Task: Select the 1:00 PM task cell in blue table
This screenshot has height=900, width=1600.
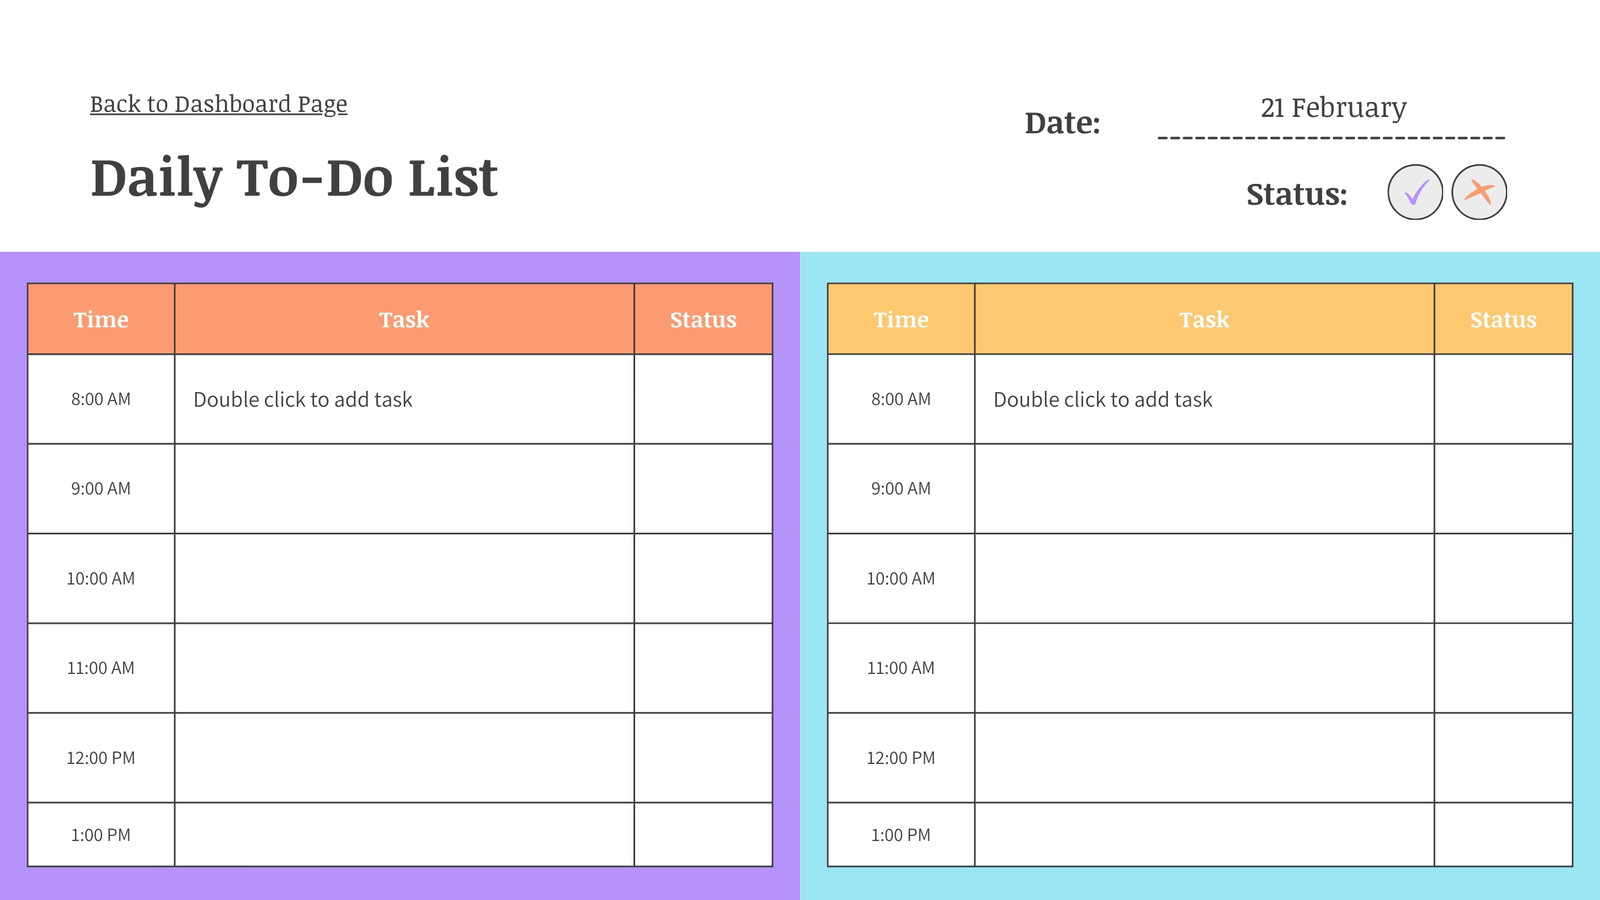Action: (x=1204, y=834)
